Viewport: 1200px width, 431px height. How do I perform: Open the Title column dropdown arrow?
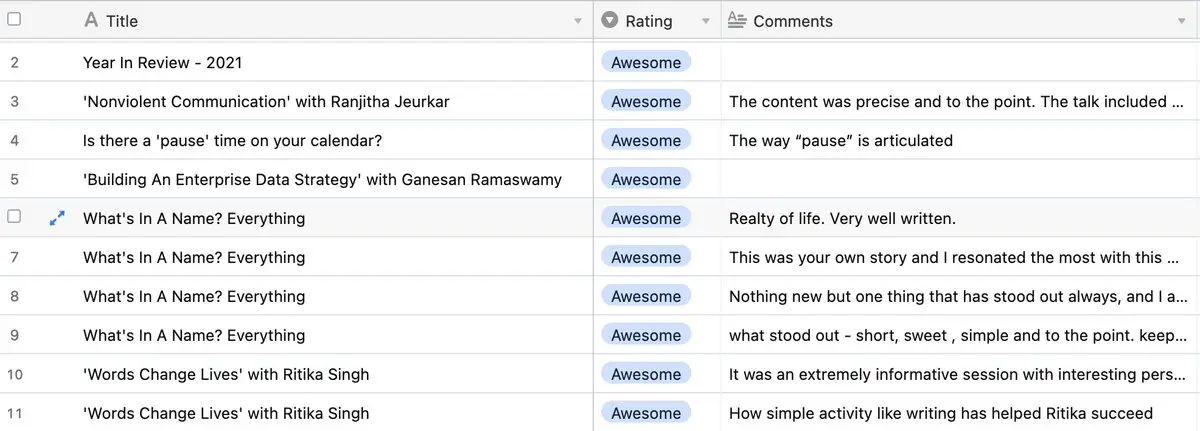[x=578, y=21]
